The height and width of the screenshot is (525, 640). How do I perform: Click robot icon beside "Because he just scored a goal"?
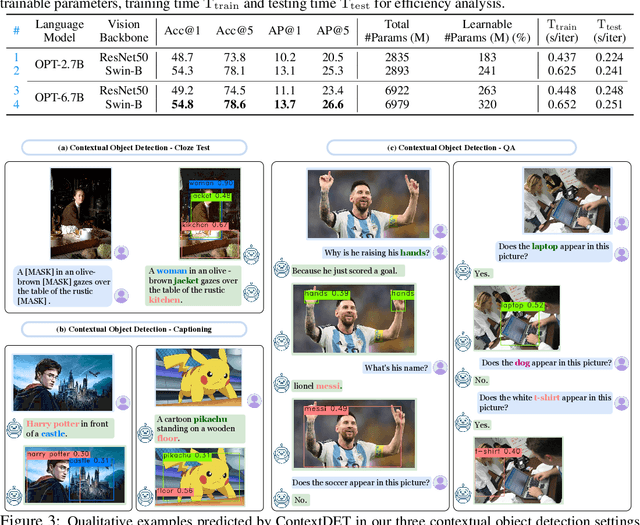click(283, 268)
